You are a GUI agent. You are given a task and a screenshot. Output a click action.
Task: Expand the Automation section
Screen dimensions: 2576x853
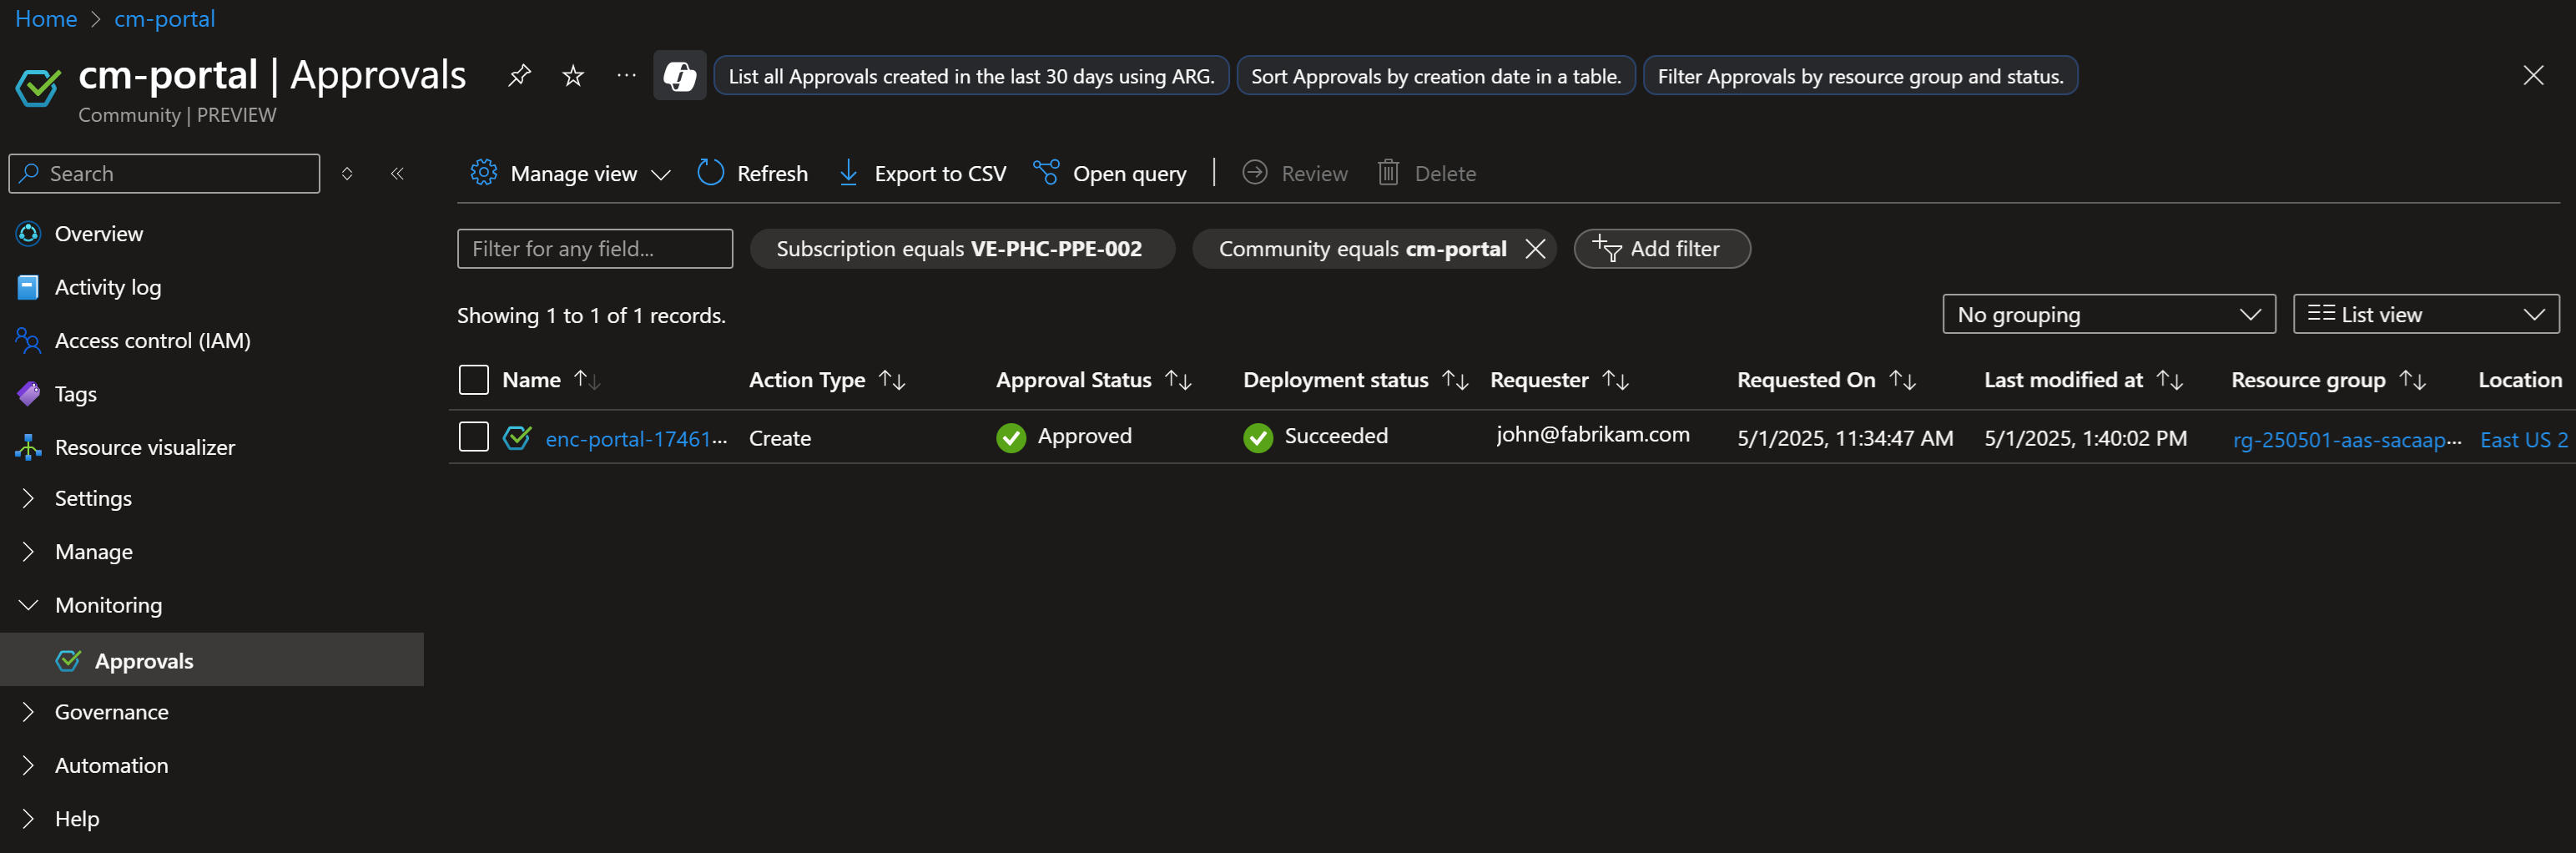[28, 765]
